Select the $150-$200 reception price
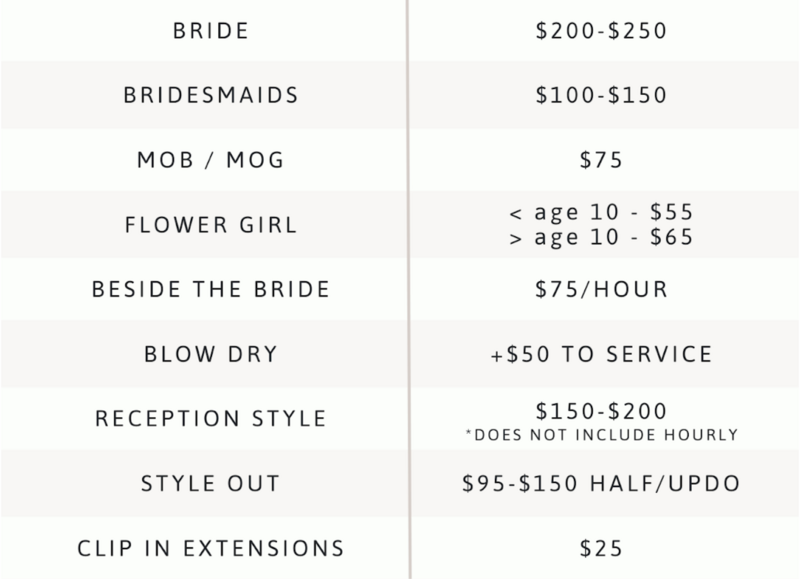The height and width of the screenshot is (579, 800). [x=602, y=411]
